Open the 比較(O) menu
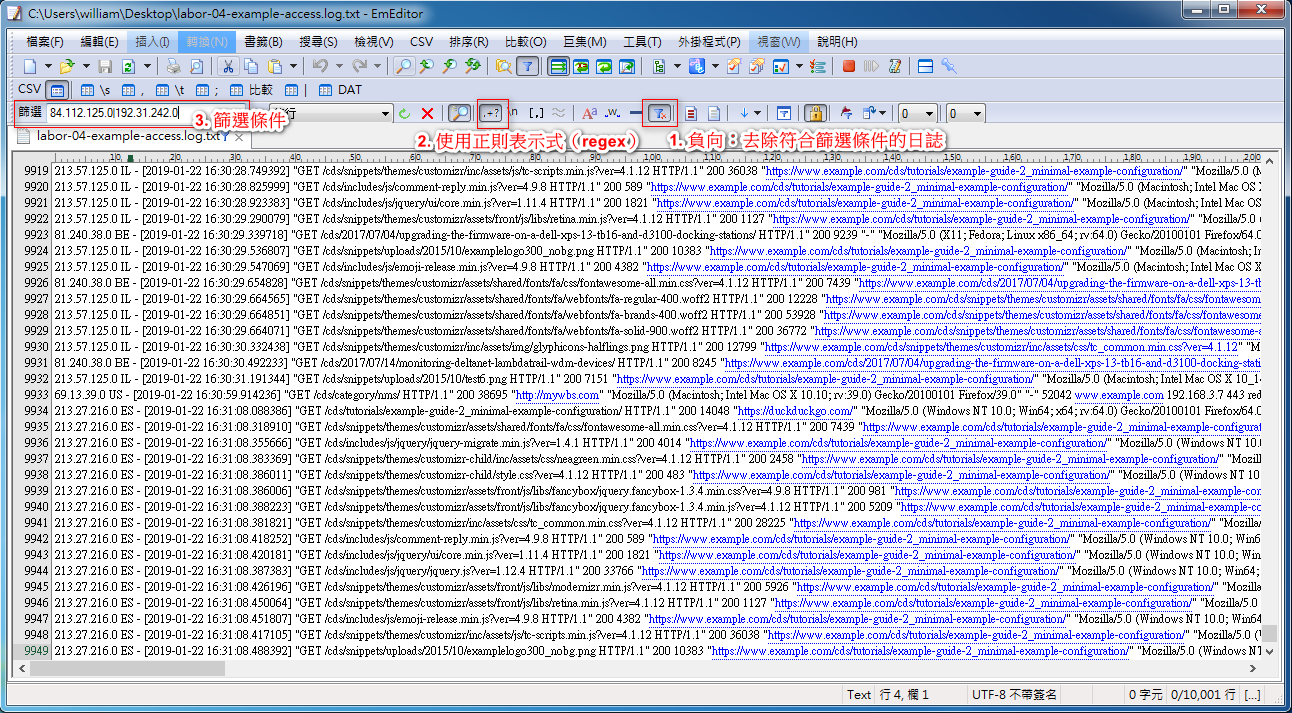The image size is (1292, 713). click(525, 42)
